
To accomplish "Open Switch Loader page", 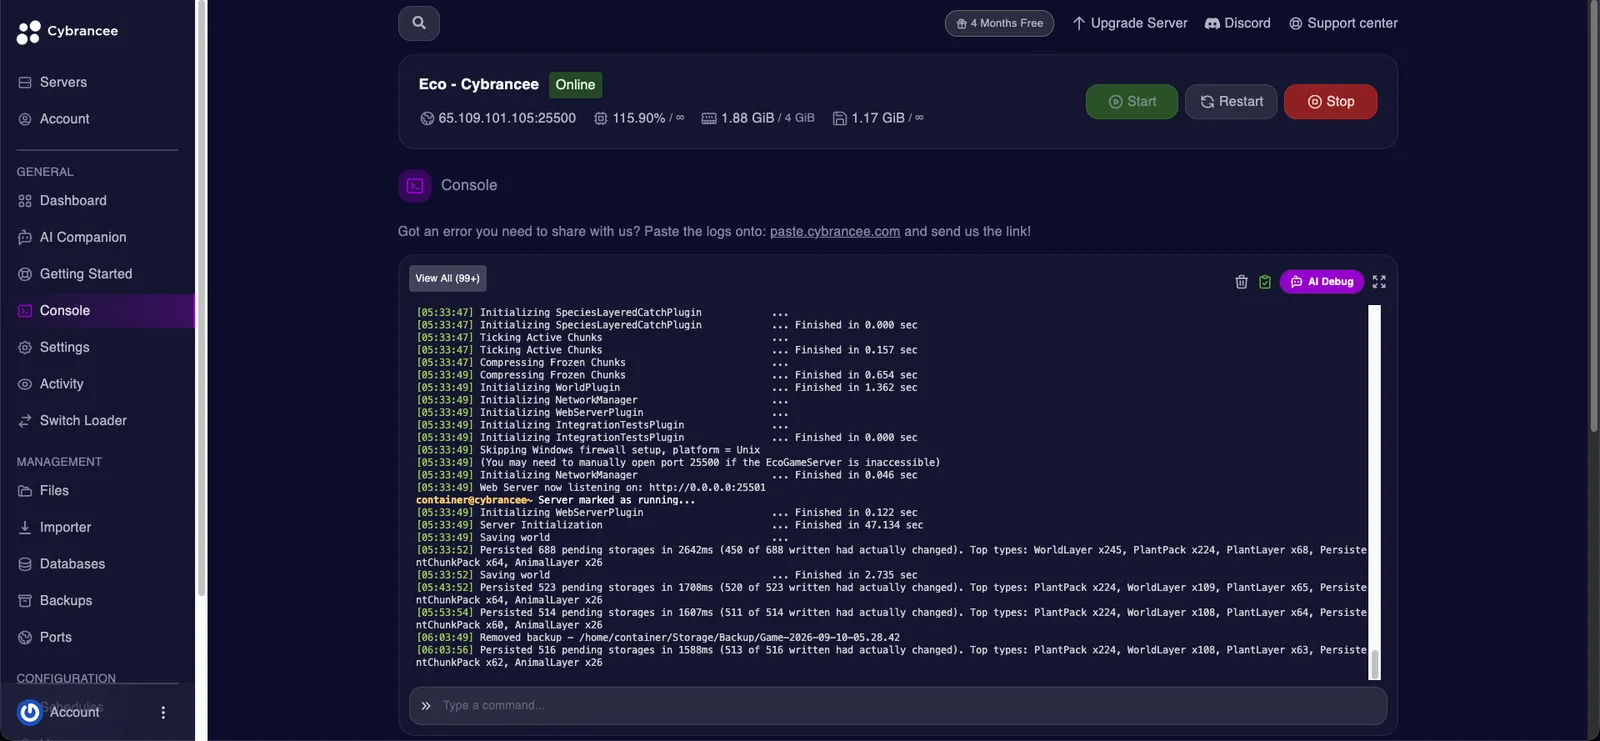I will point(97,421).
